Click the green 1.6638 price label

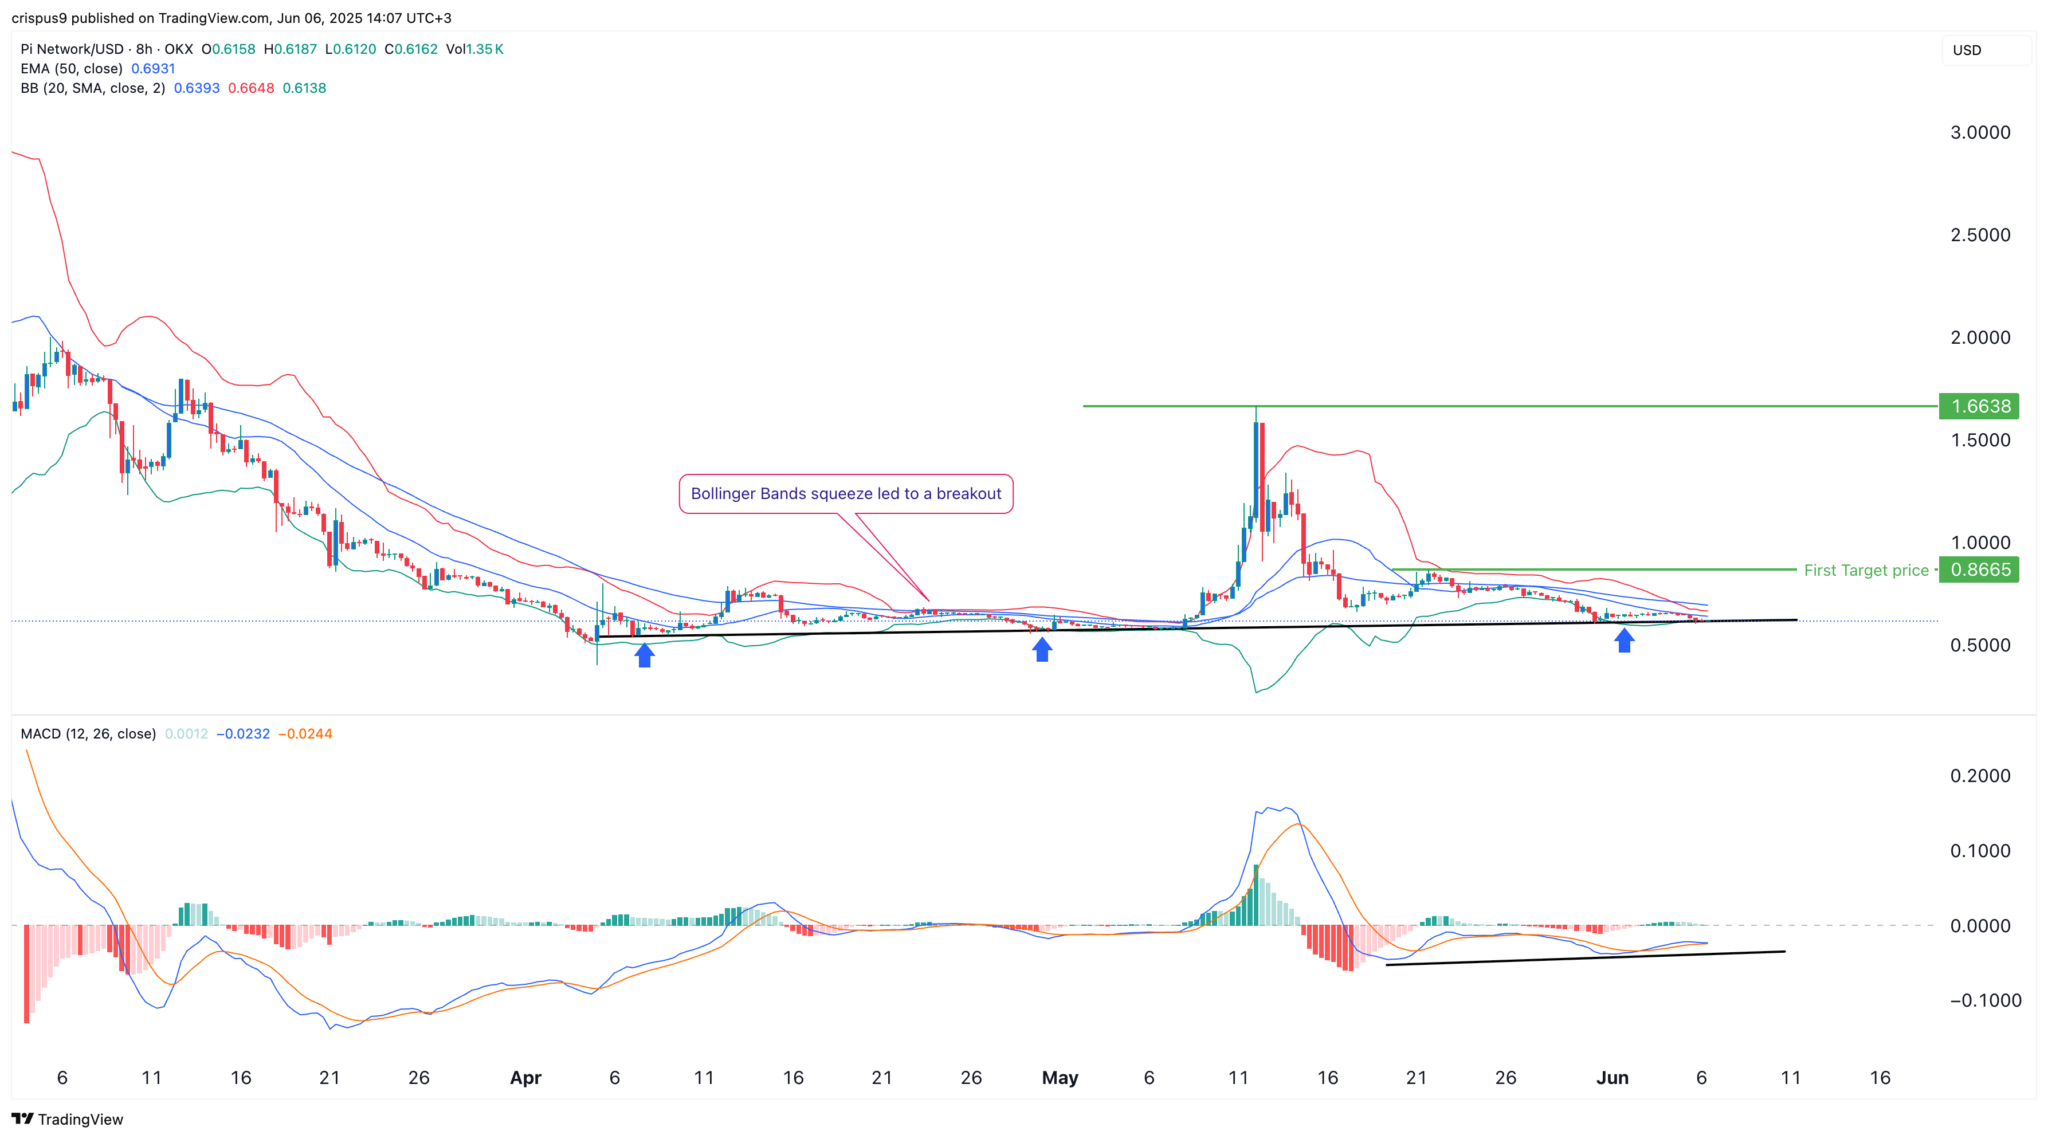click(1979, 406)
